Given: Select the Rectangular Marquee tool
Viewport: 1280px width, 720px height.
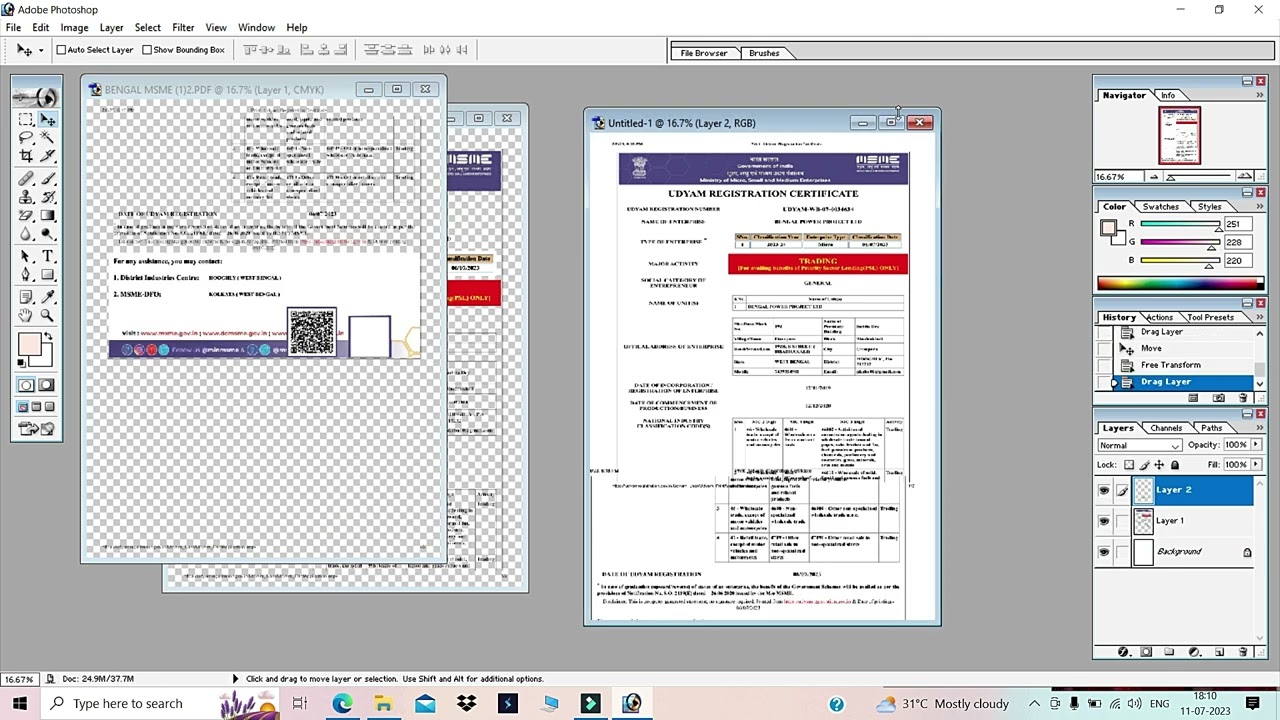Looking at the screenshot, I should coord(25,119).
